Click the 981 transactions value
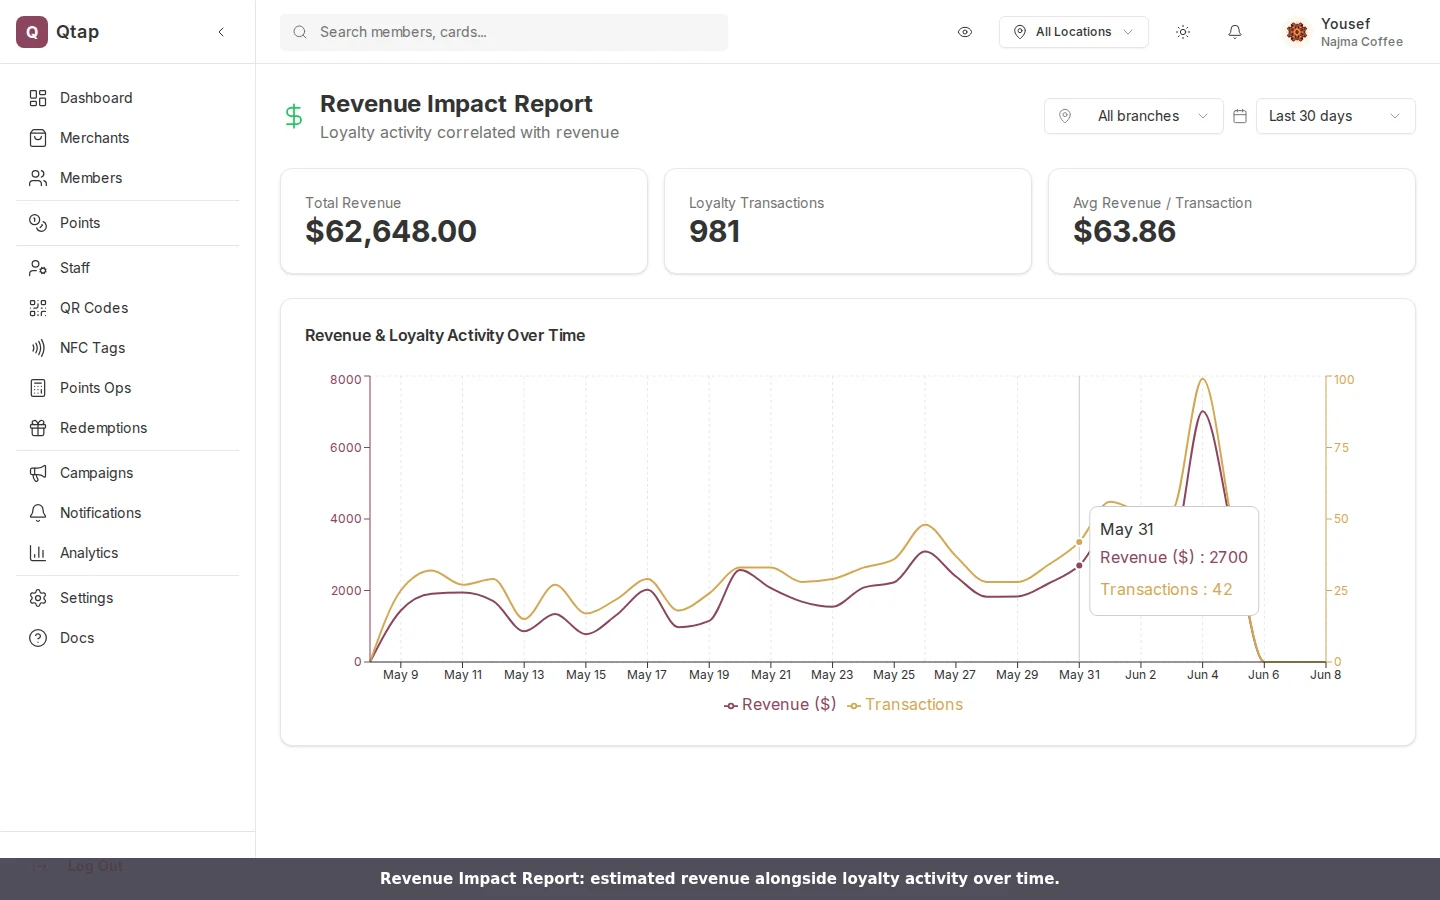This screenshot has width=1440, height=900. [714, 231]
